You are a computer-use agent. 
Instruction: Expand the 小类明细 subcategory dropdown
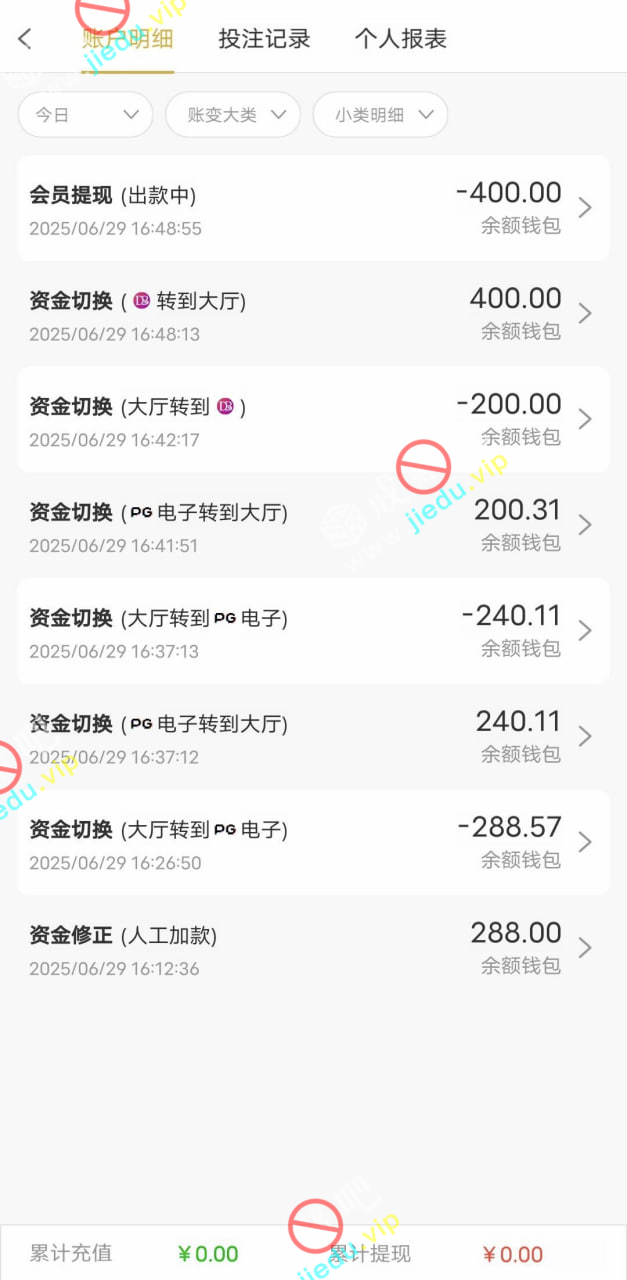point(380,115)
